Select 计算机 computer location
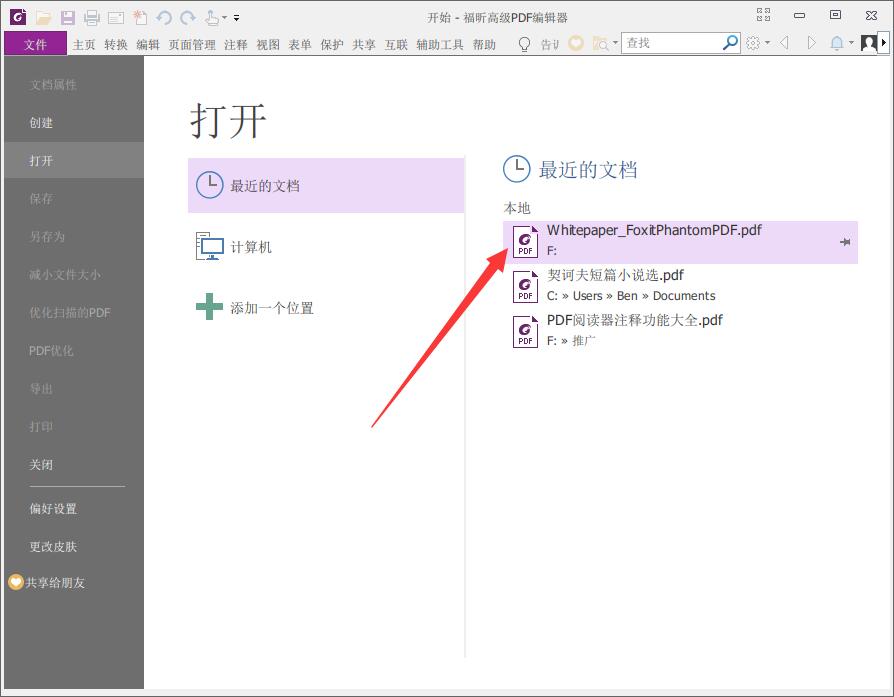 coord(326,247)
